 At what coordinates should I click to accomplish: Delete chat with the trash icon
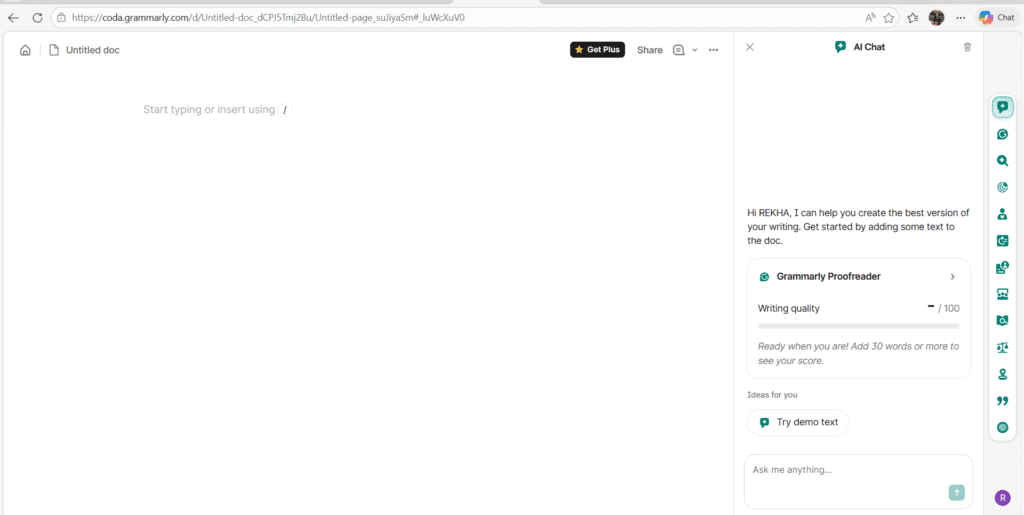tap(967, 47)
